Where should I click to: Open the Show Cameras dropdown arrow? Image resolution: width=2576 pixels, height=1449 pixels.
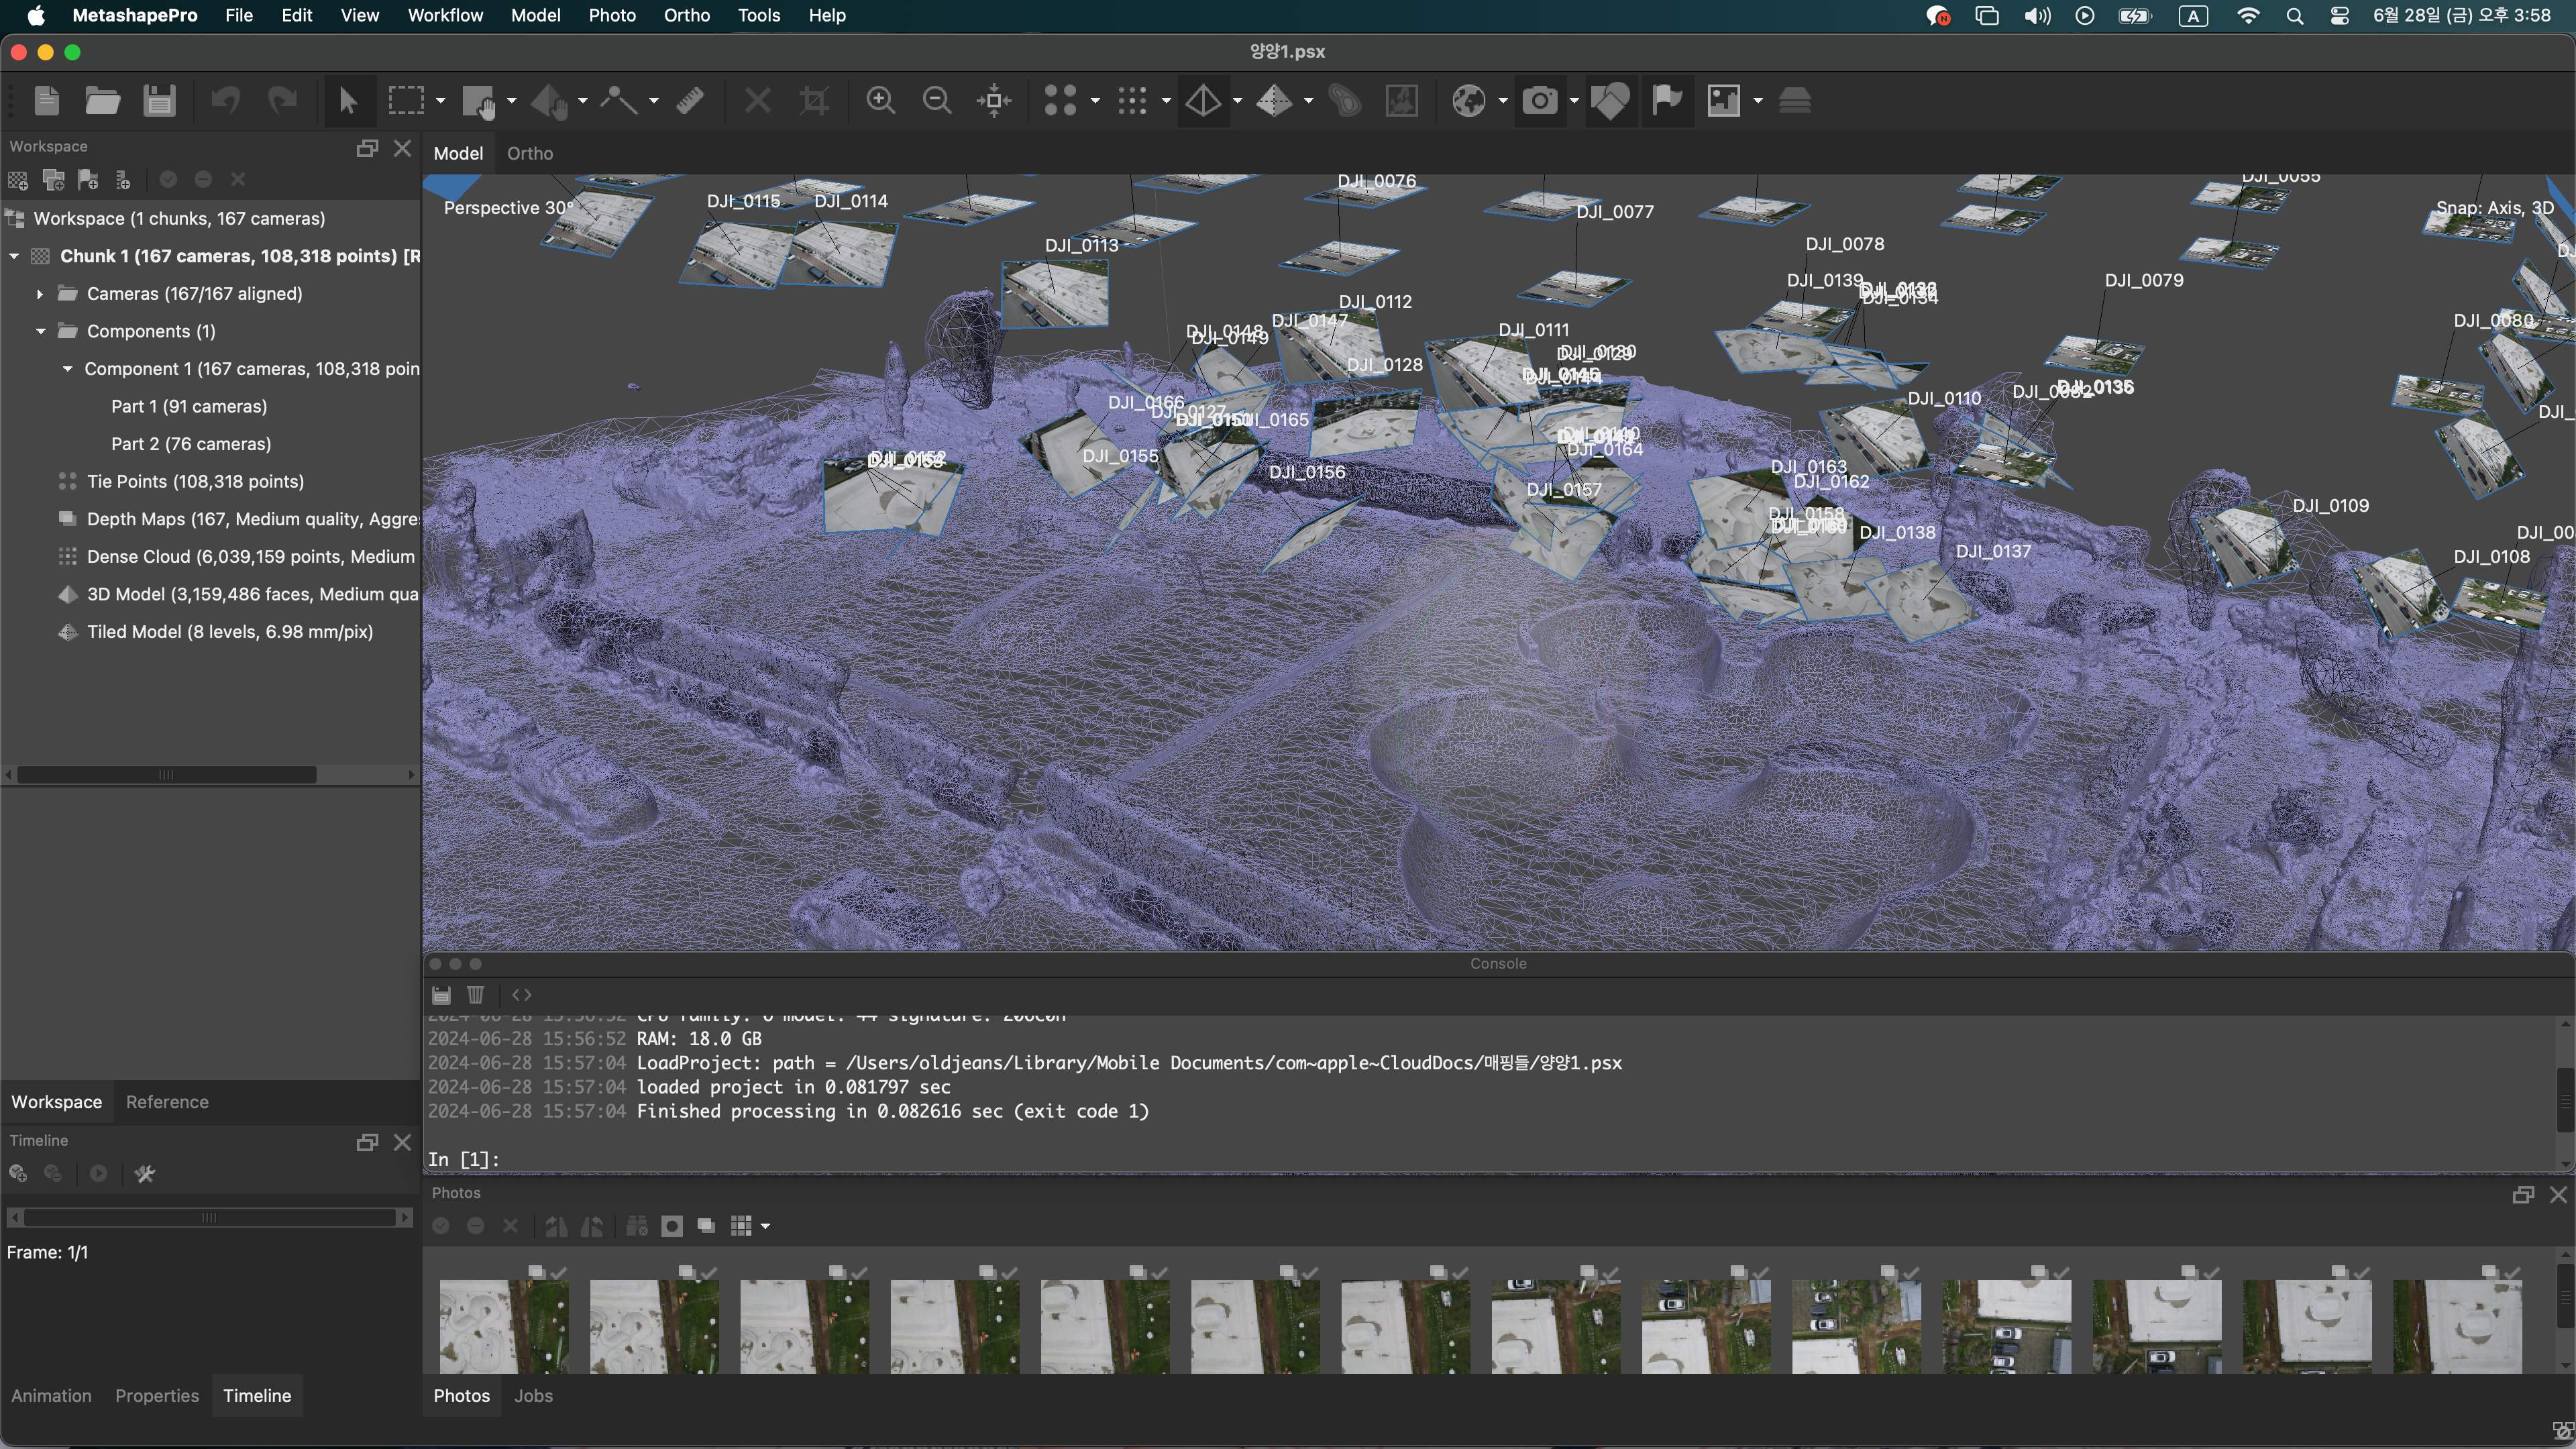(x=1574, y=101)
